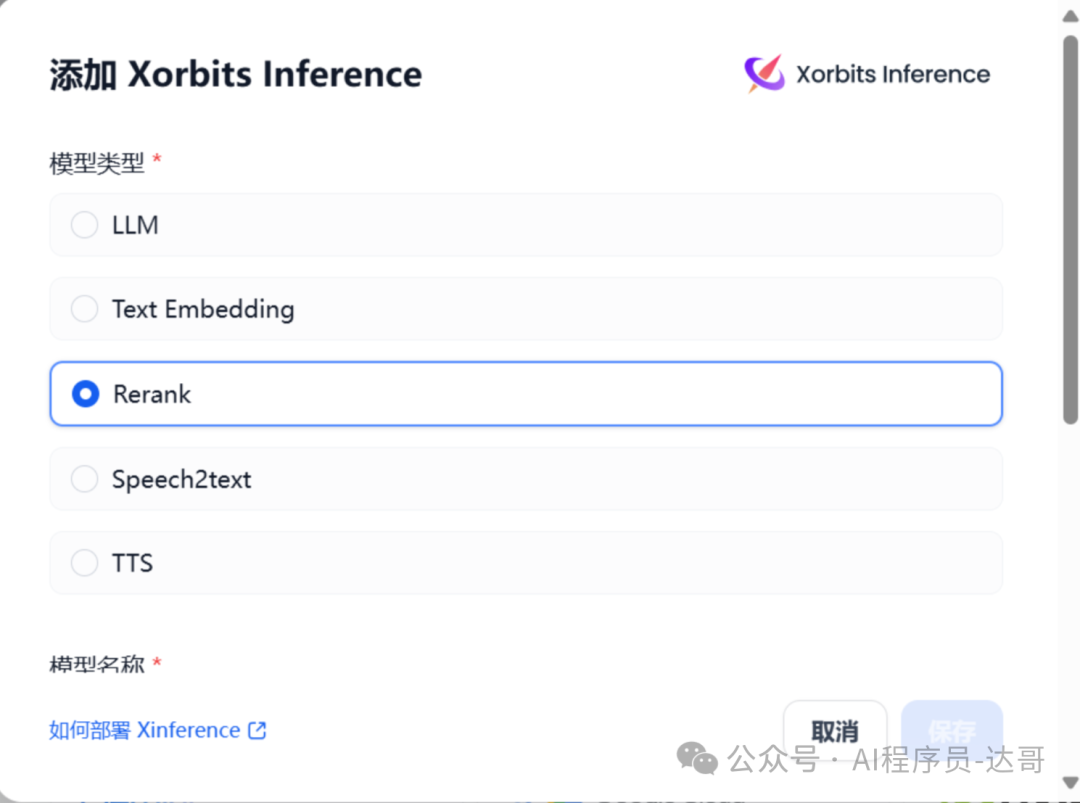Click the 保存 save button

pyautogui.click(x=952, y=731)
